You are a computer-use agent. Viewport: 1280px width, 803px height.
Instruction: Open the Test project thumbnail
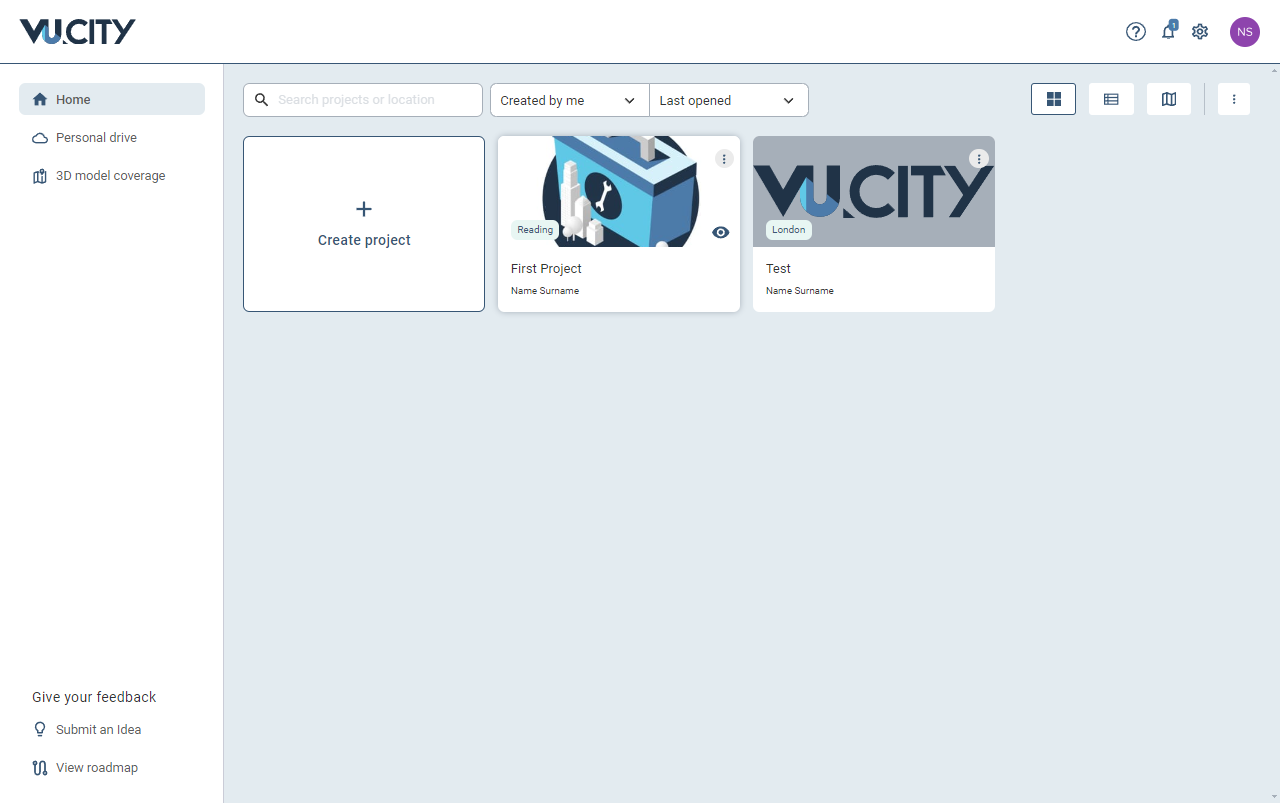pos(874,192)
